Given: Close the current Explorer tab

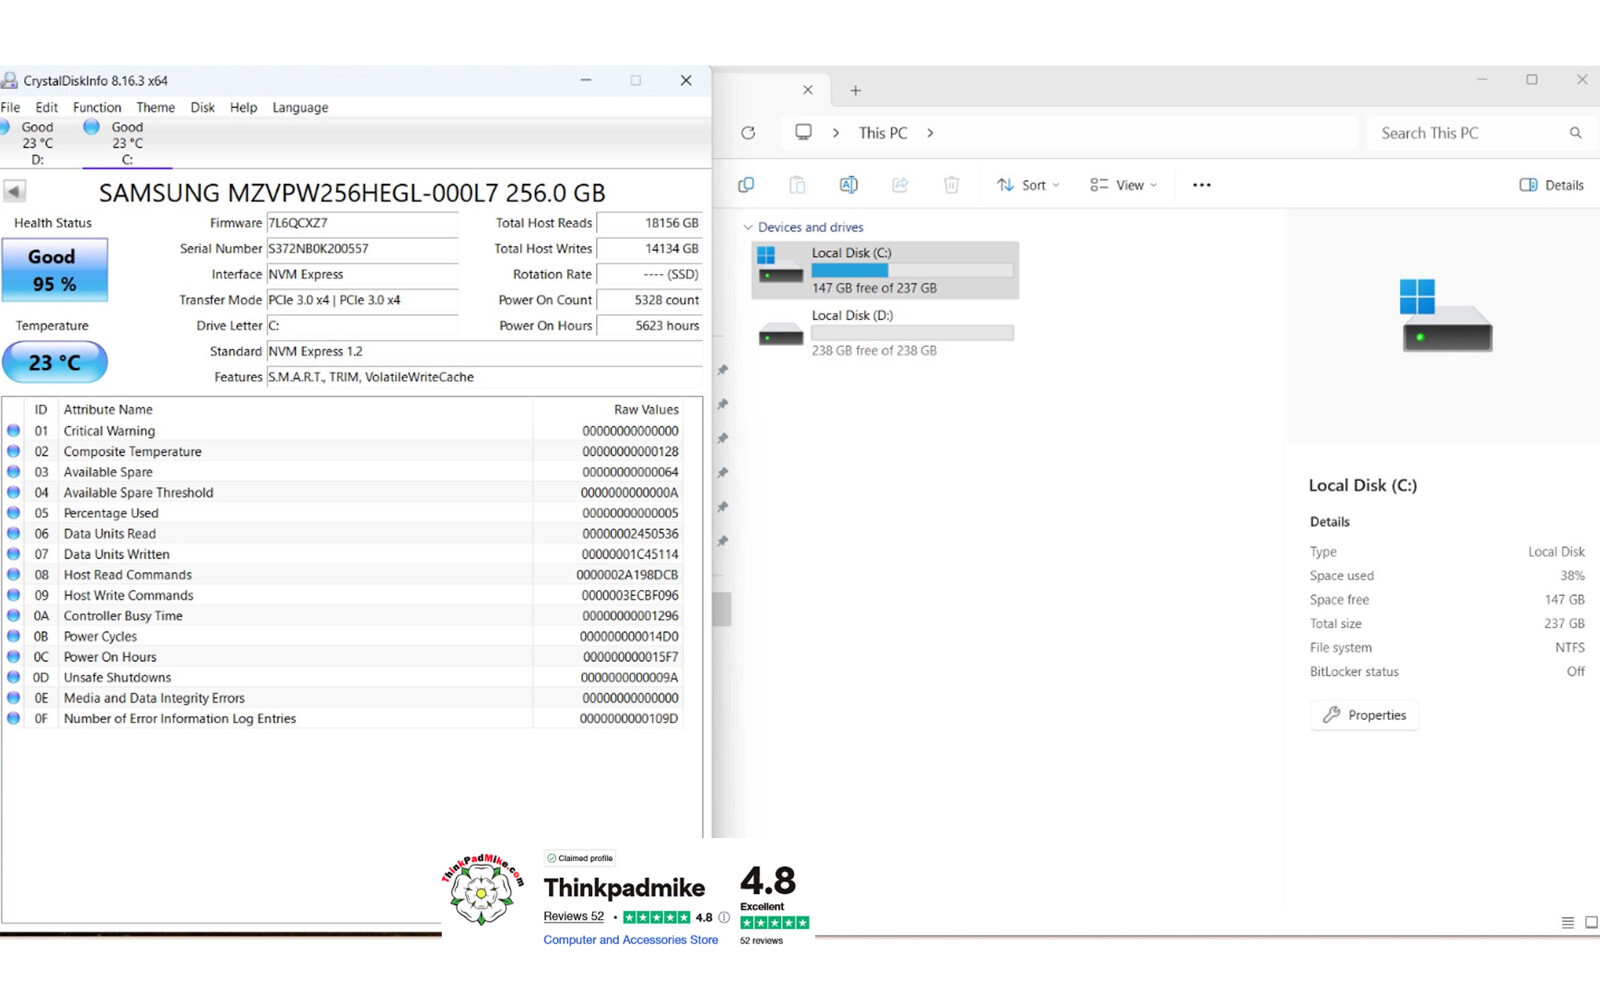Looking at the screenshot, I should (808, 90).
